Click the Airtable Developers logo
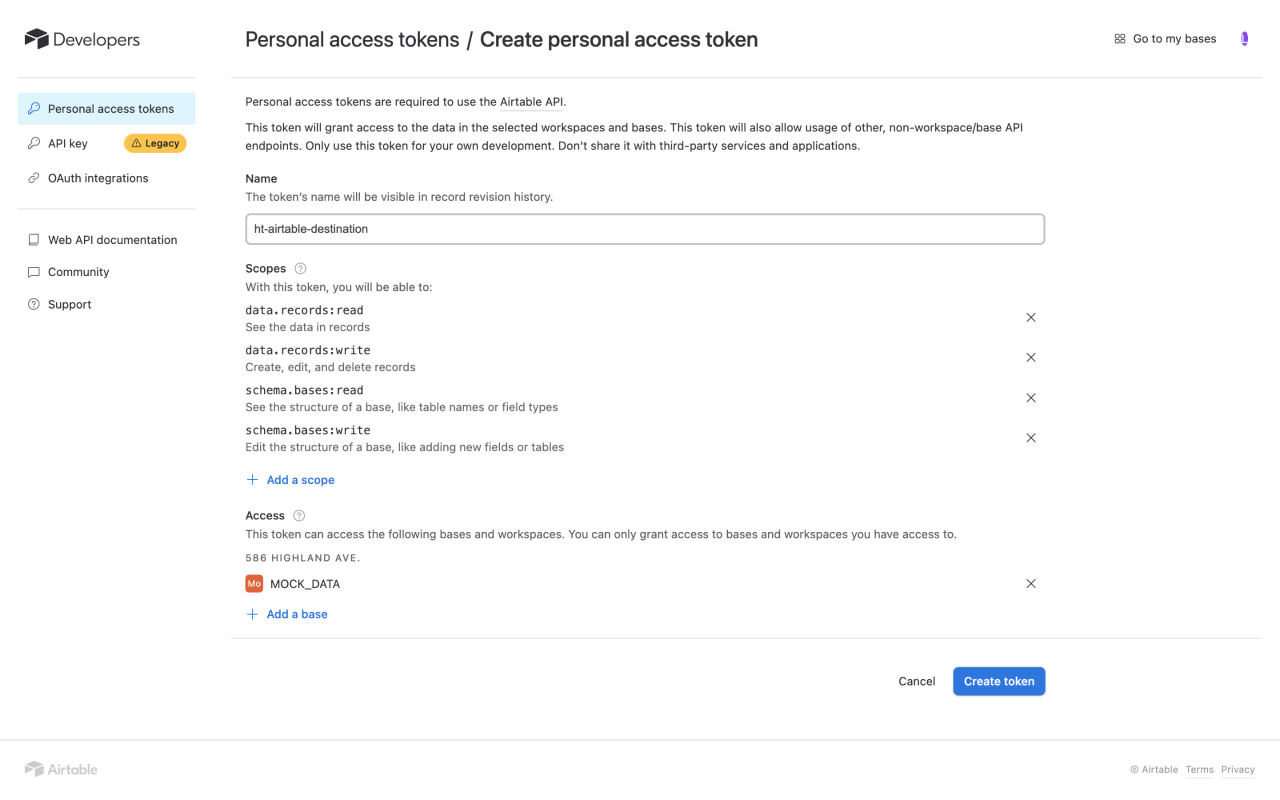This screenshot has width=1280, height=800. coord(82,39)
